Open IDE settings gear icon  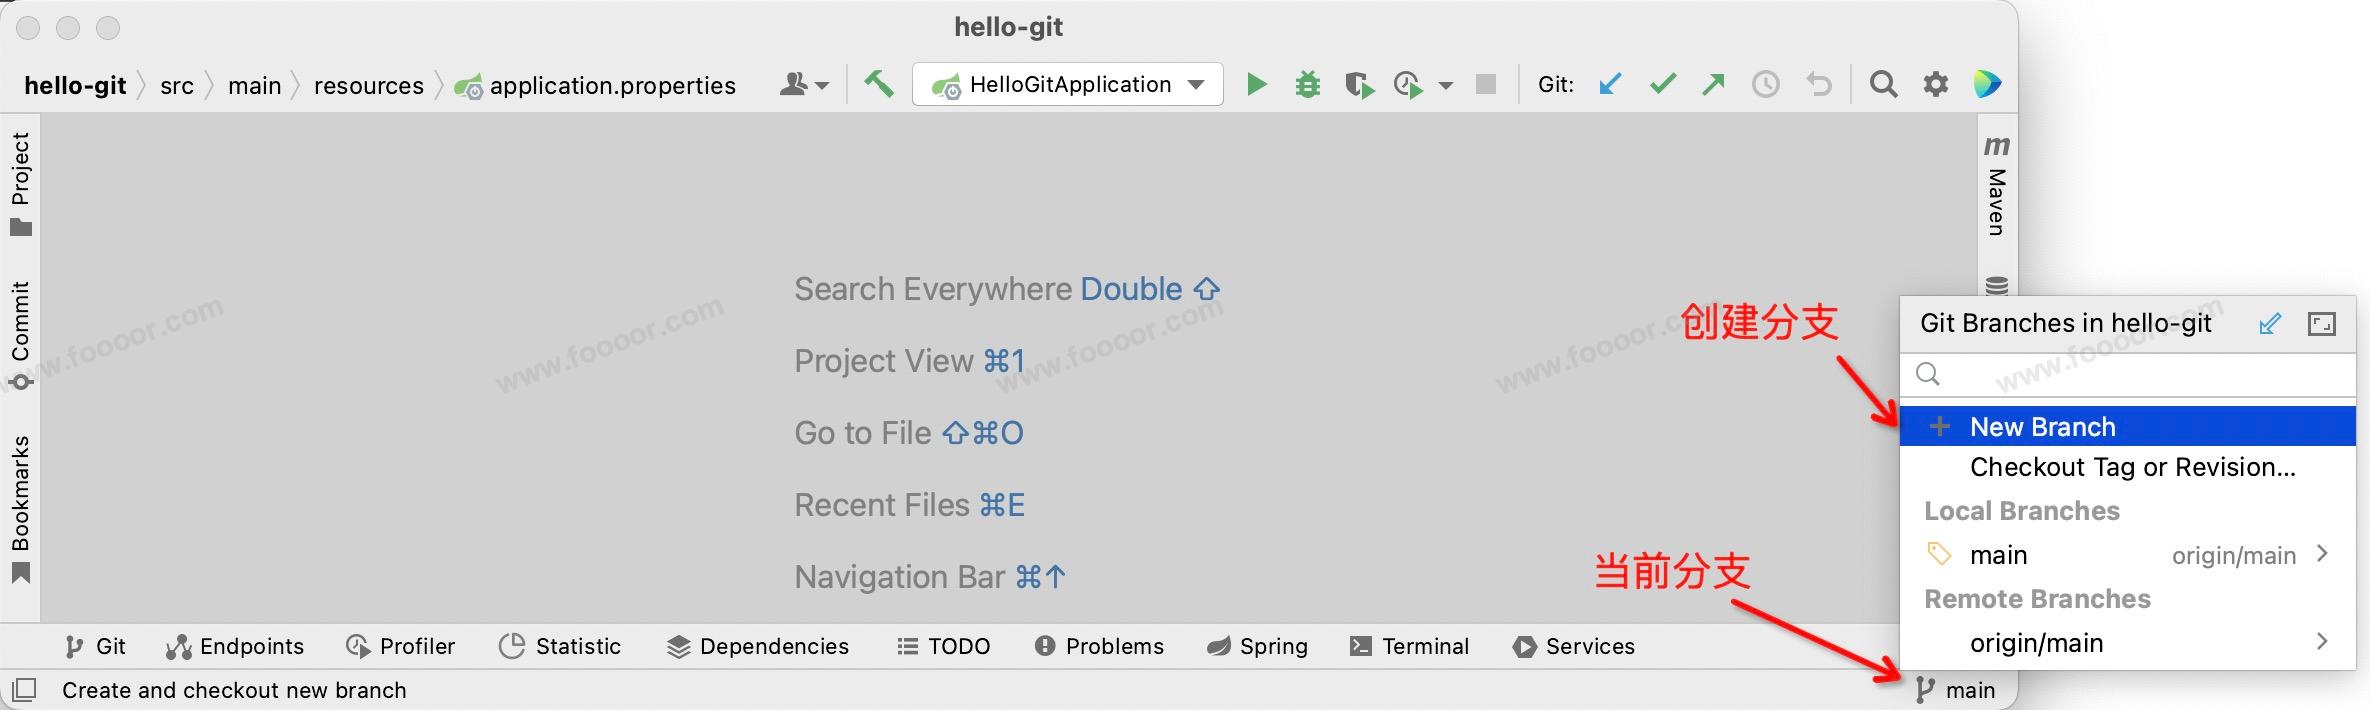(x=1936, y=85)
